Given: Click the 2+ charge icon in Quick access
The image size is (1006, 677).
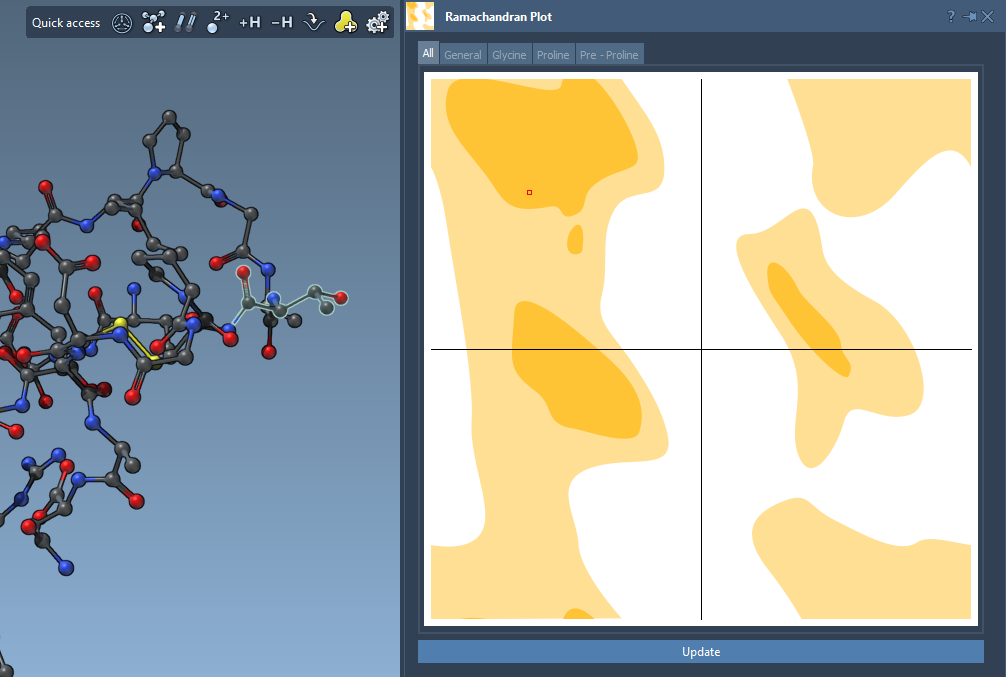Looking at the screenshot, I should point(217,22).
